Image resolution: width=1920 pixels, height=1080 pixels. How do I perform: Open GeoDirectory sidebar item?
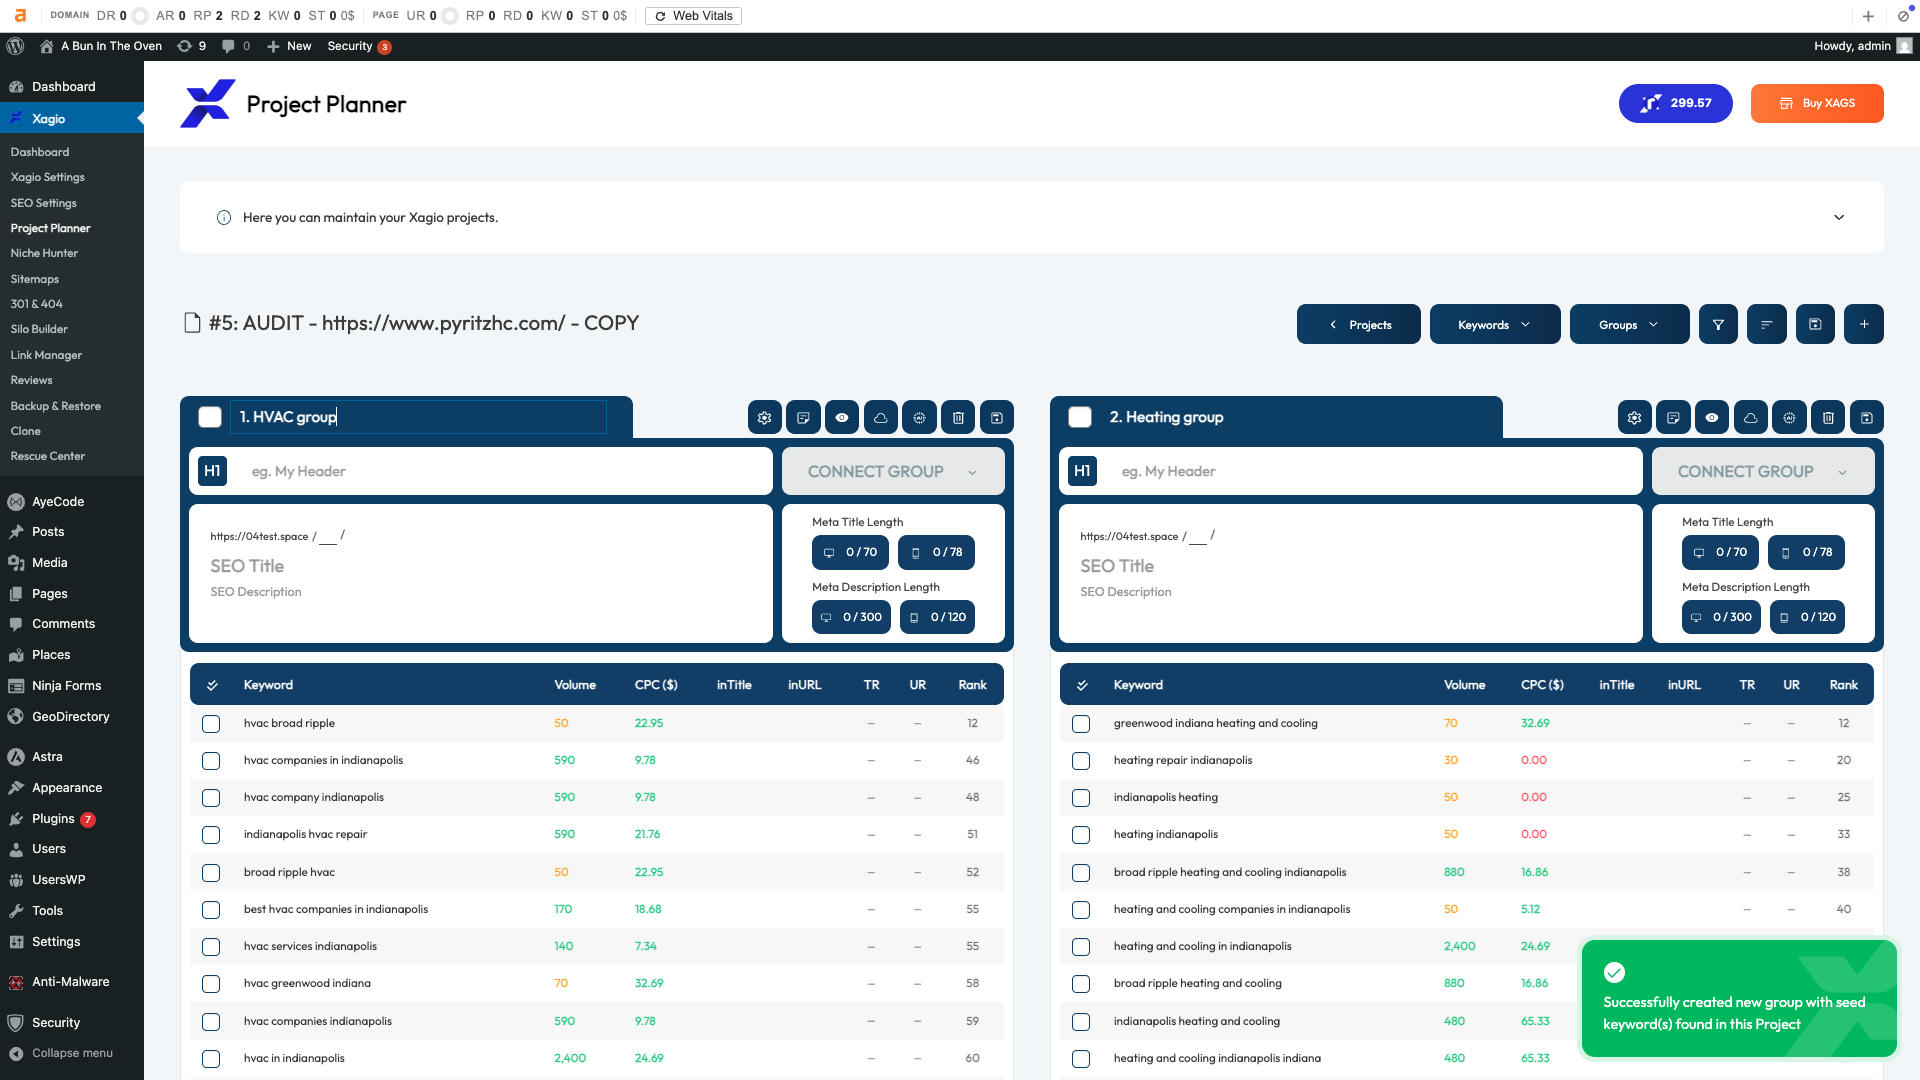(70, 717)
